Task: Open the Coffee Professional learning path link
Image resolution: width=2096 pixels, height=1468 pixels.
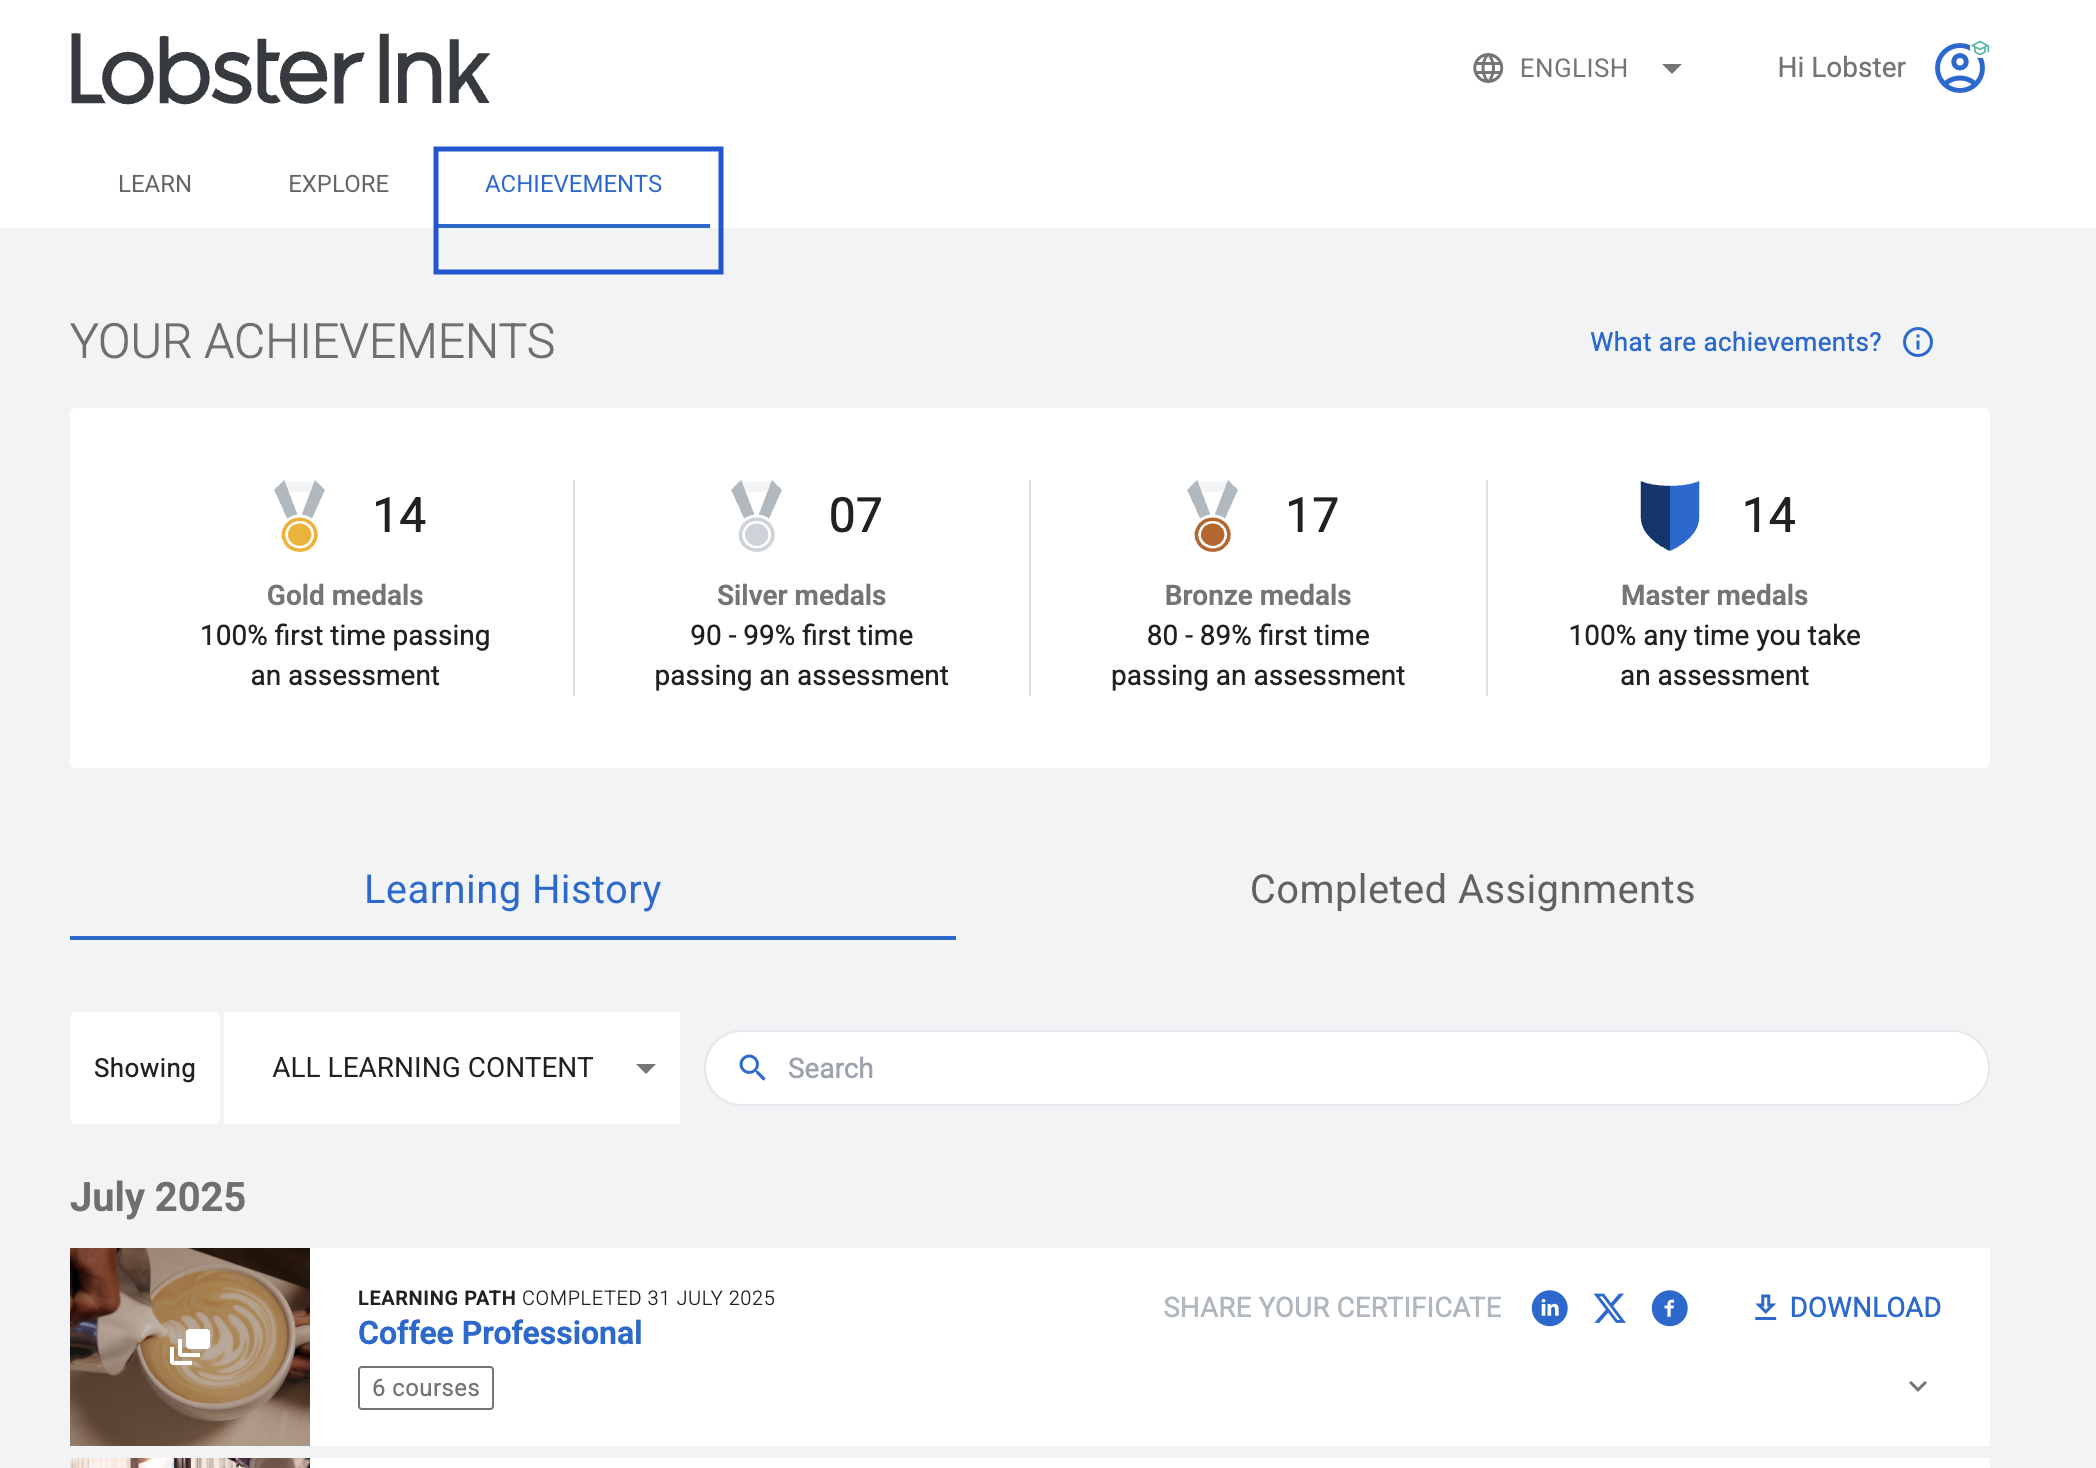Action: coord(500,1333)
